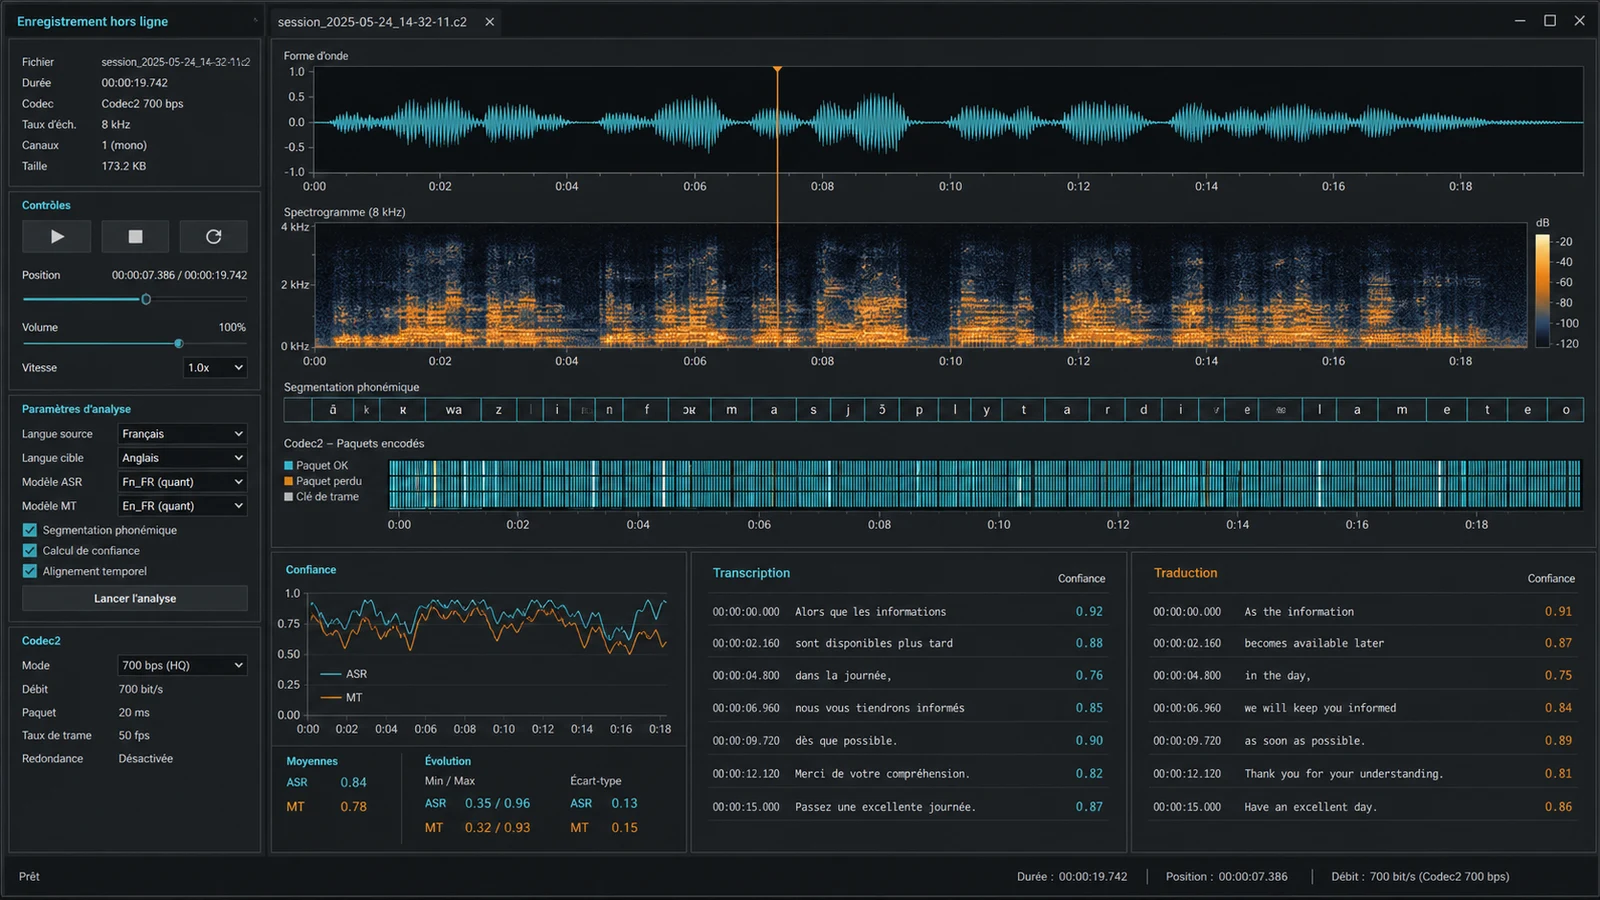Select the 'd' phoneme segment

click(1144, 410)
